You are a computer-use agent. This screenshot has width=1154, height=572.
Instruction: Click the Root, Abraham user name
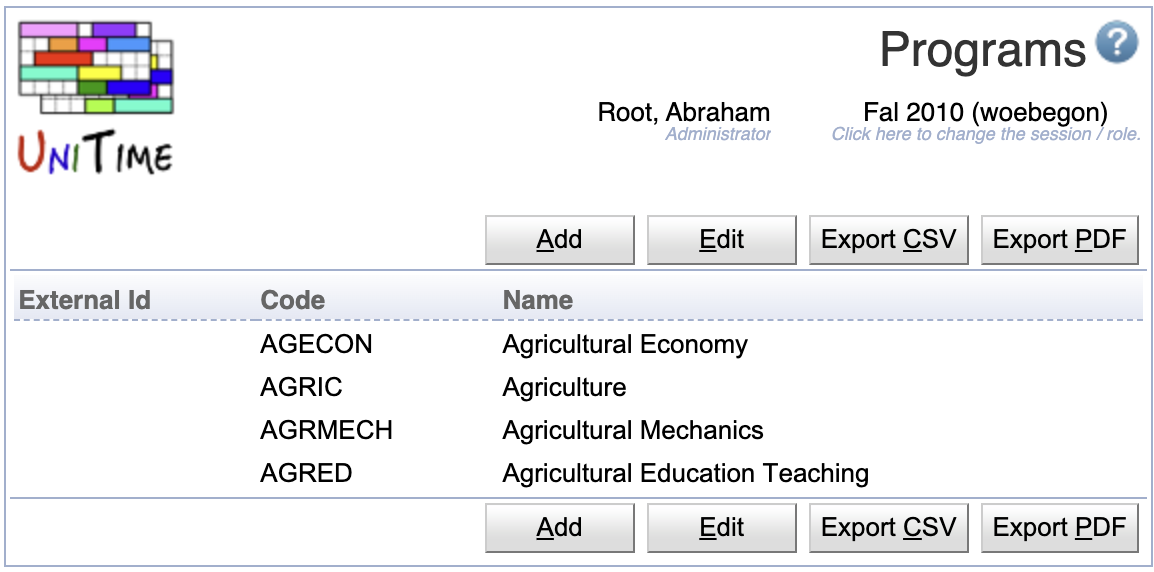684,113
